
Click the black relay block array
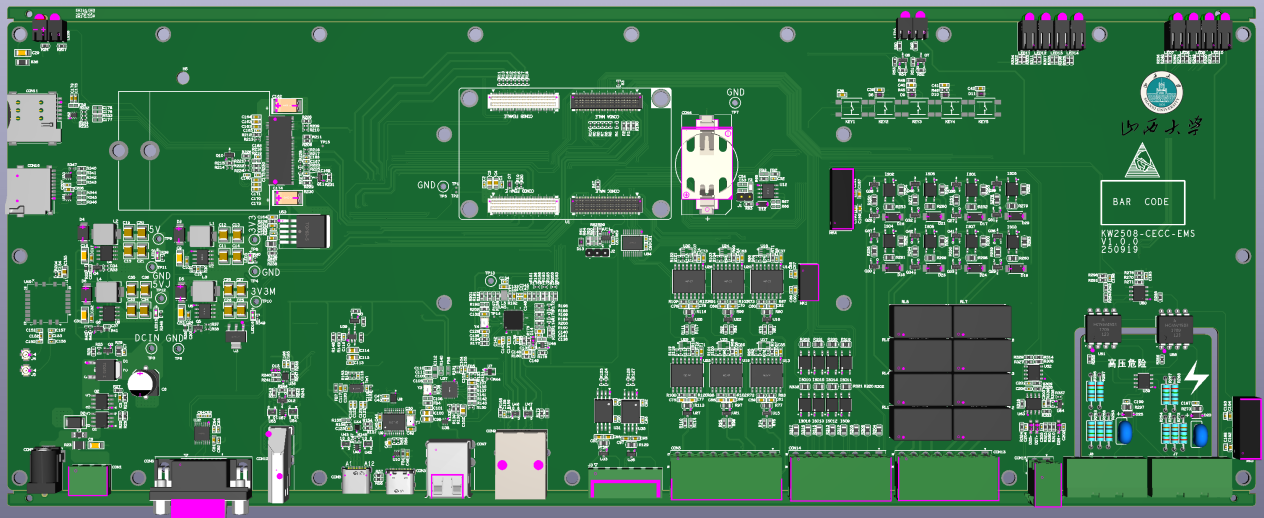pos(950,372)
